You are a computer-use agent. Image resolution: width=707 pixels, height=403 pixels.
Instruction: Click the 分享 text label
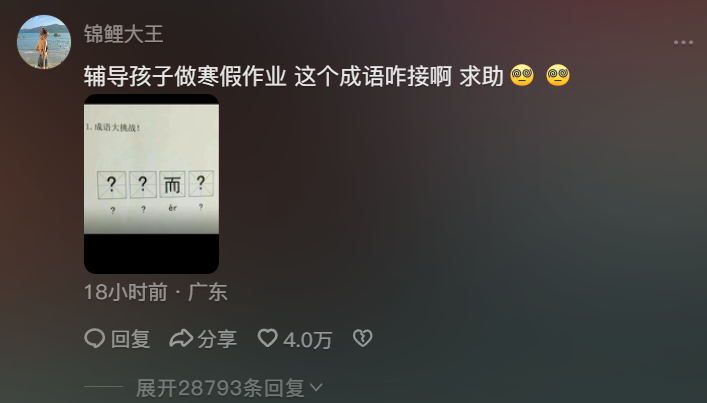(x=217, y=339)
